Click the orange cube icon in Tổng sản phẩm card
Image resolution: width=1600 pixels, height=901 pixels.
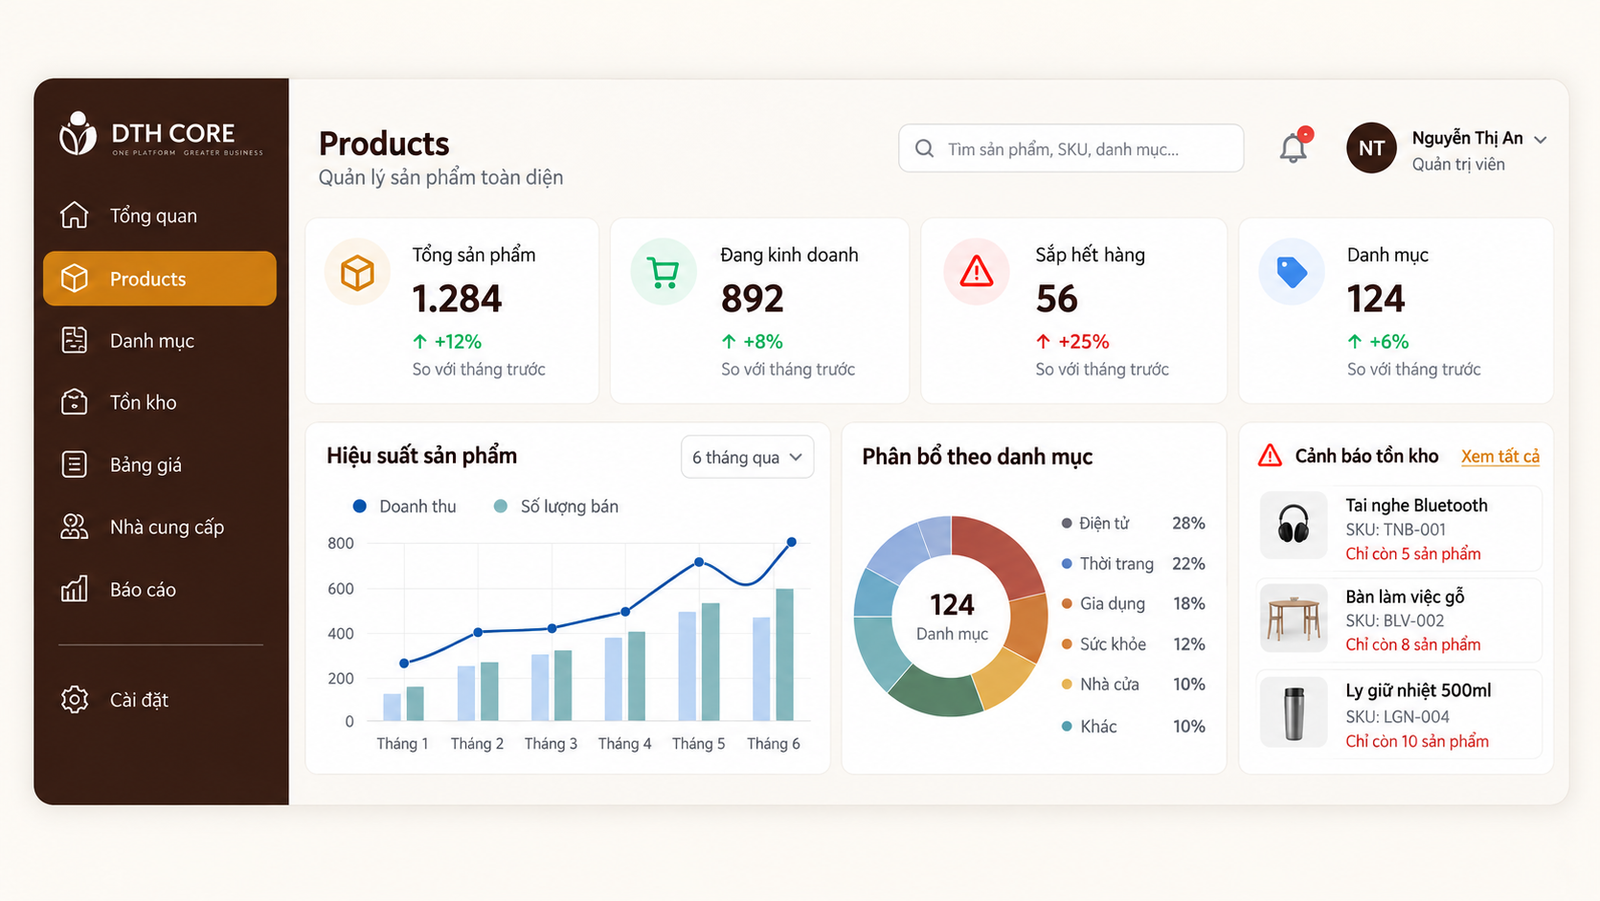coord(357,272)
